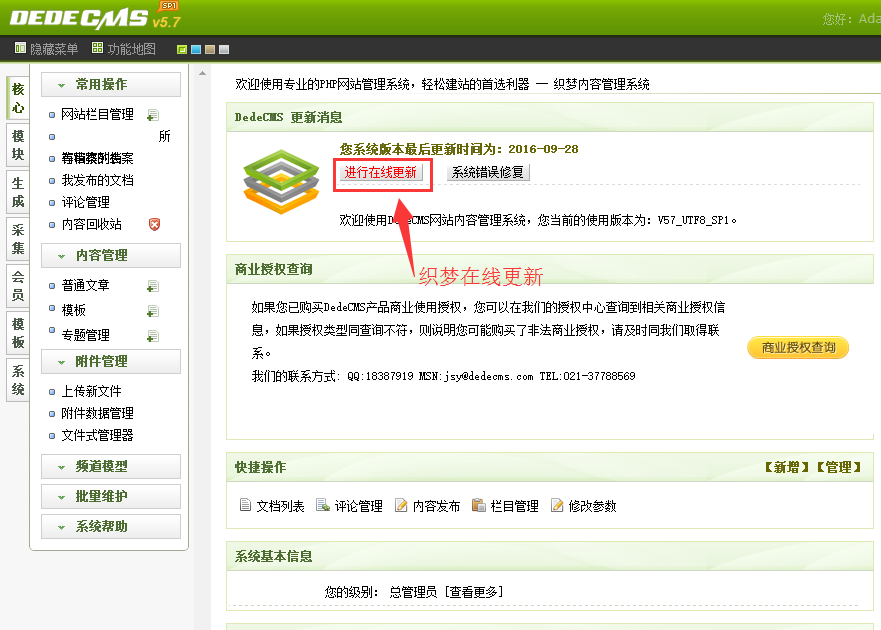Collapse the 常用操作 menu section
The width and height of the screenshot is (881, 630).
(111, 85)
